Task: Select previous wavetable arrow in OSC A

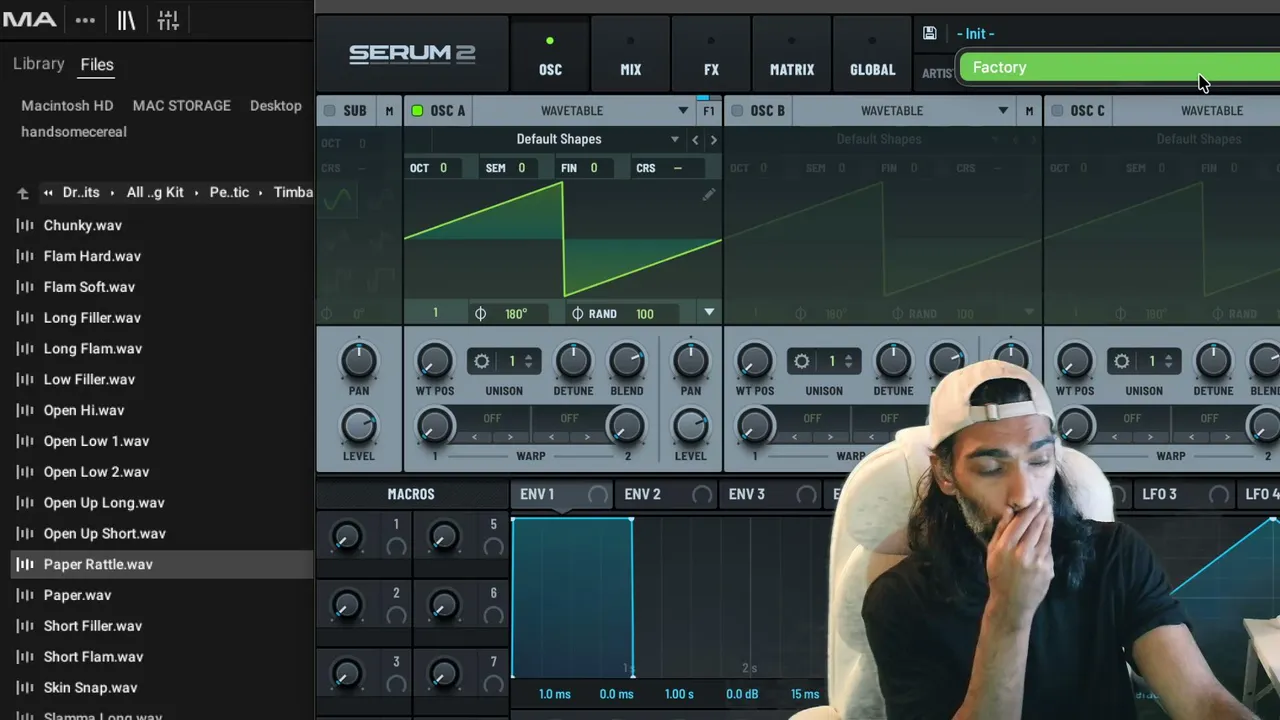Action: pyautogui.click(x=695, y=140)
